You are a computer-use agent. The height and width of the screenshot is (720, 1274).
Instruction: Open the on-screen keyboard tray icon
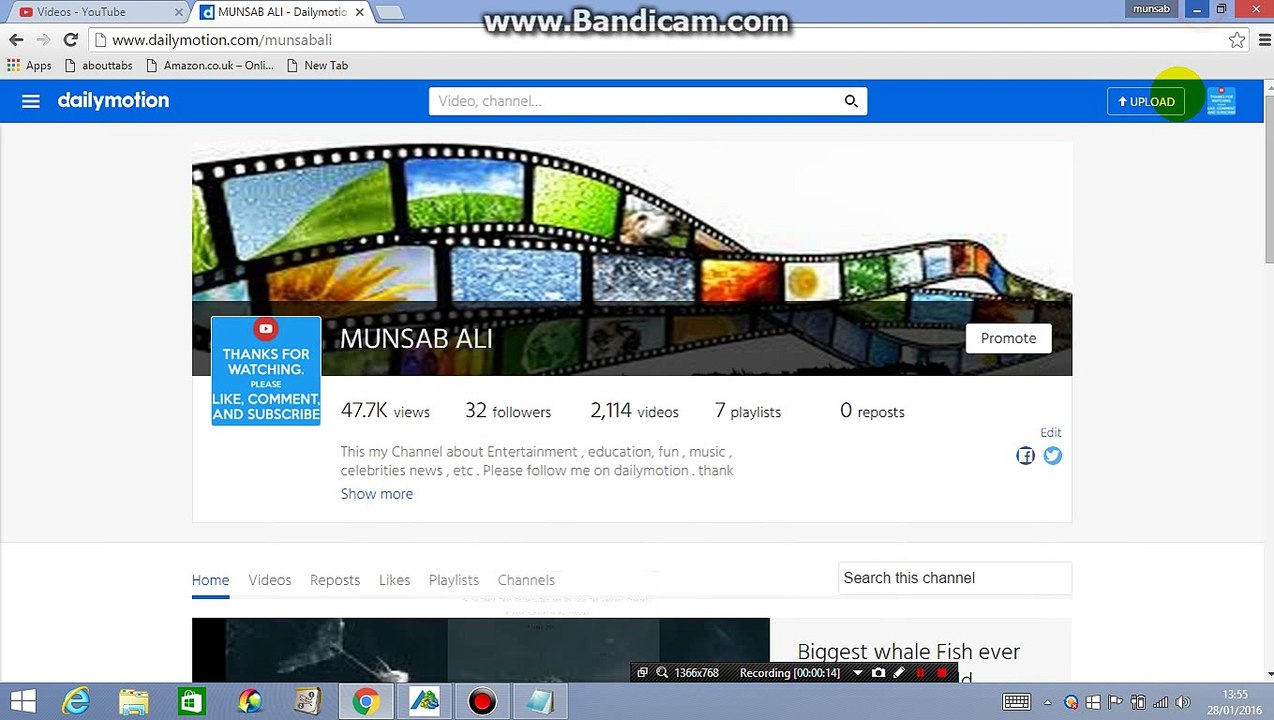1017,702
